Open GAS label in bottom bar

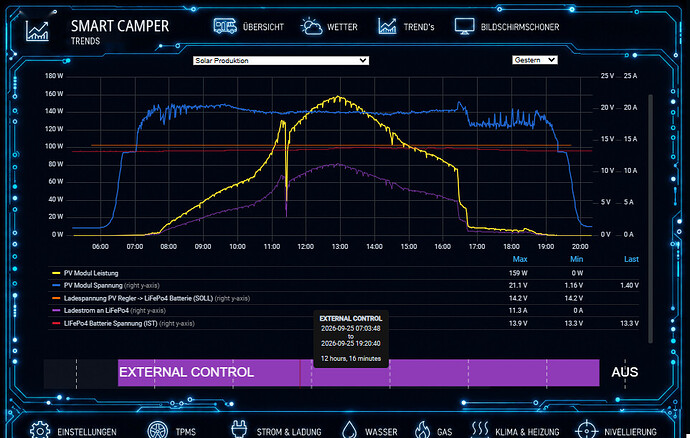(444, 432)
